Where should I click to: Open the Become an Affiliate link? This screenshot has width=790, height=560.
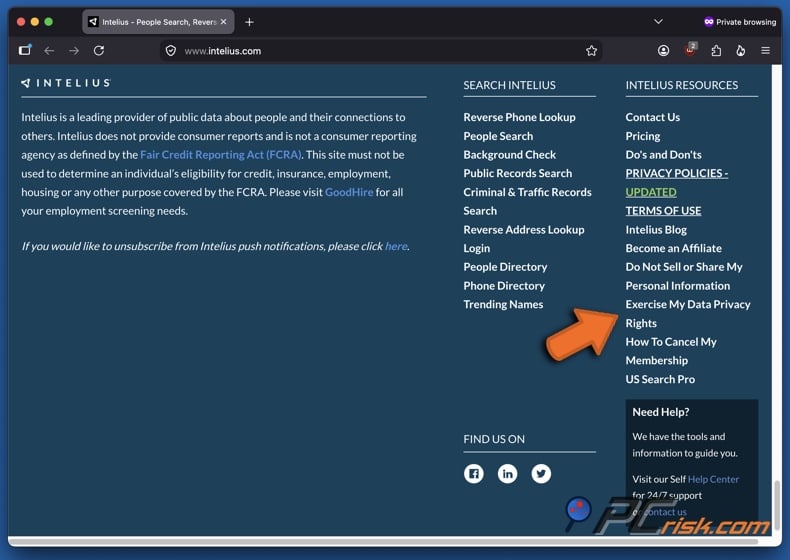tap(673, 248)
